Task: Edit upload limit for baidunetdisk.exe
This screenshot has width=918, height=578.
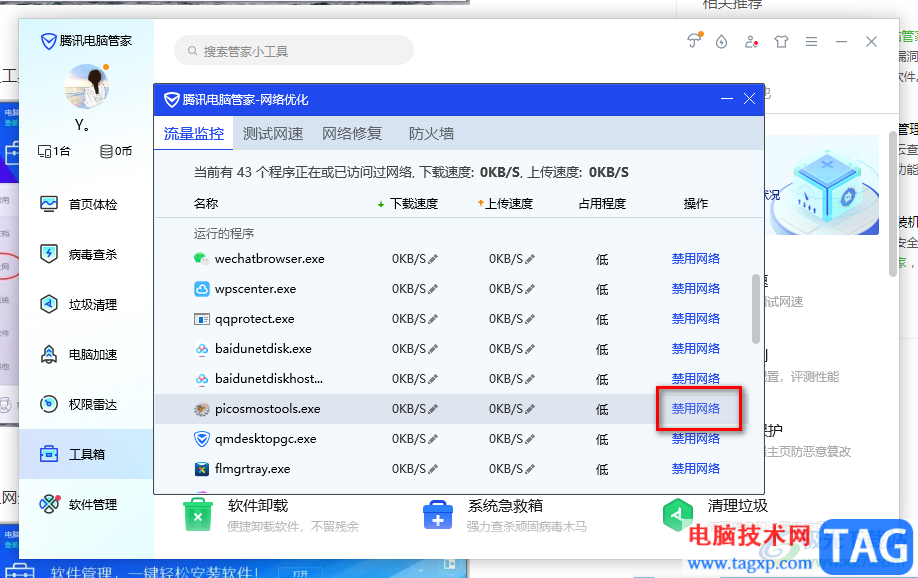Action: [530, 349]
